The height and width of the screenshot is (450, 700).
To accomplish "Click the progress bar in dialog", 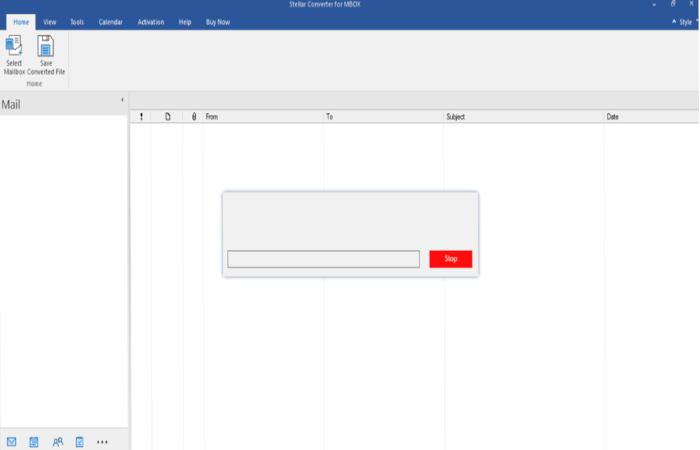I will [x=323, y=259].
